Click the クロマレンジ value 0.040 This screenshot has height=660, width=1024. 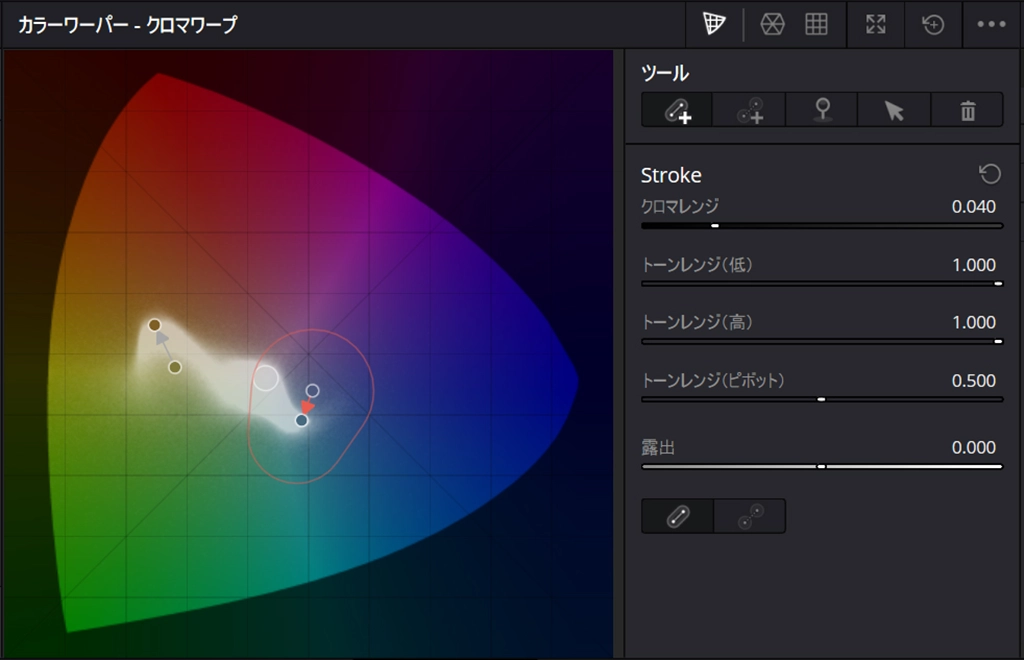pyautogui.click(x=973, y=207)
